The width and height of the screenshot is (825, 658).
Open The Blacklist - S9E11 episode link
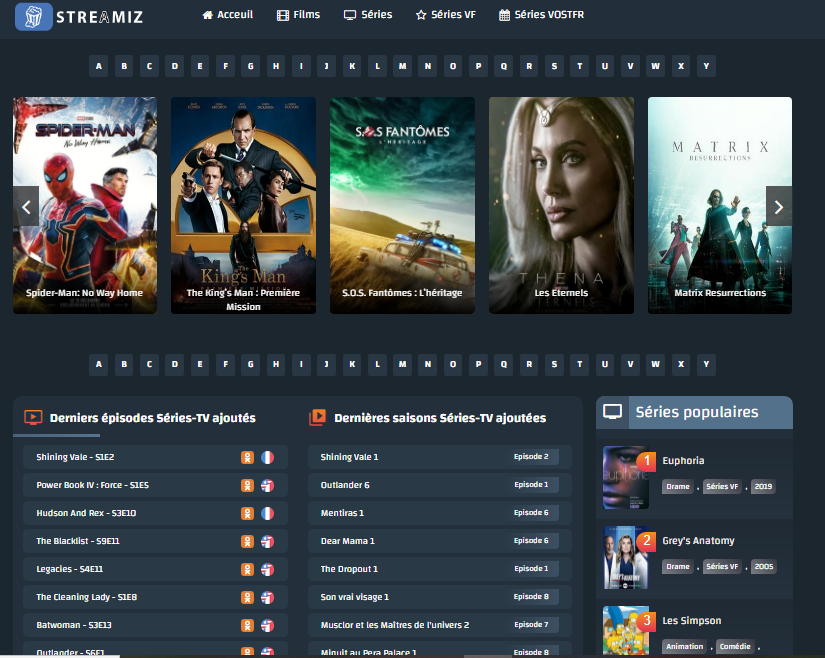(x=78, y=541)
